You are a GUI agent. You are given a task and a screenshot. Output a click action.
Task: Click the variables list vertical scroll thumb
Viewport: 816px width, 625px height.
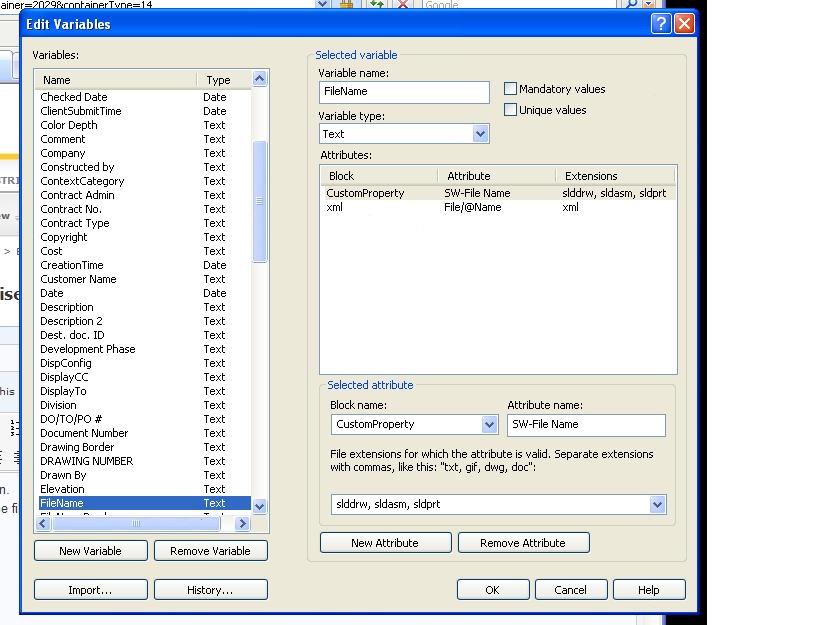tap(260, 201)
